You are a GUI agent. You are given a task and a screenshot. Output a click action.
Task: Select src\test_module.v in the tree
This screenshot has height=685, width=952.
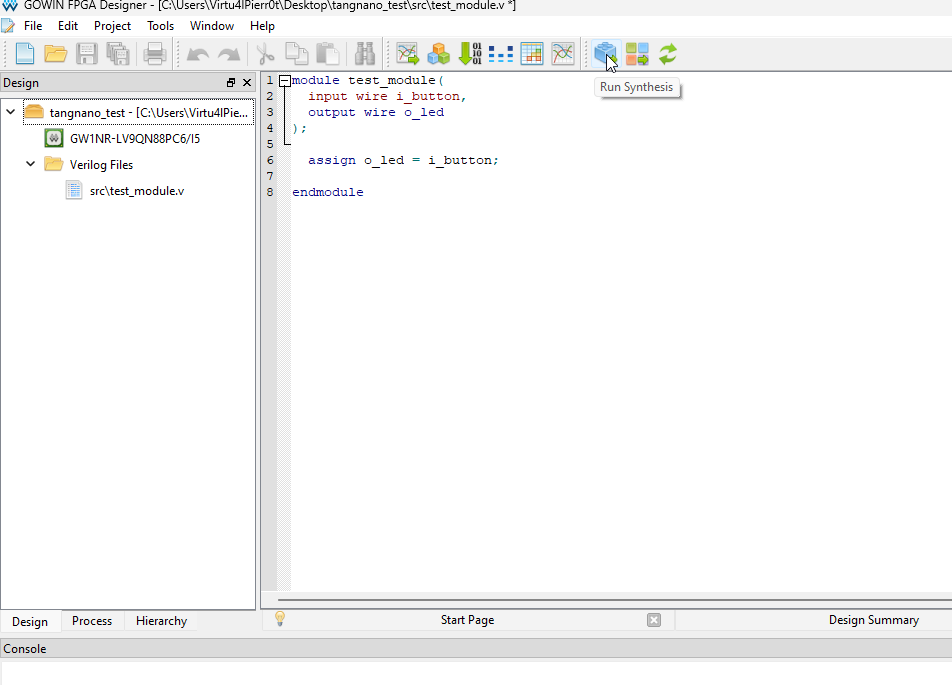[x=137, y=191]
